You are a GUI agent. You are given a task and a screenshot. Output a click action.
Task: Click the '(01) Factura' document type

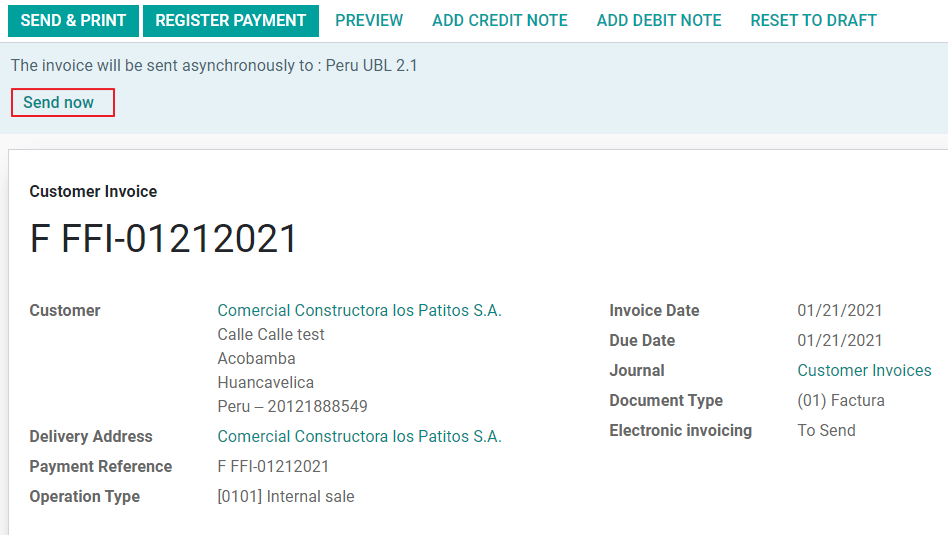point(840,400)
